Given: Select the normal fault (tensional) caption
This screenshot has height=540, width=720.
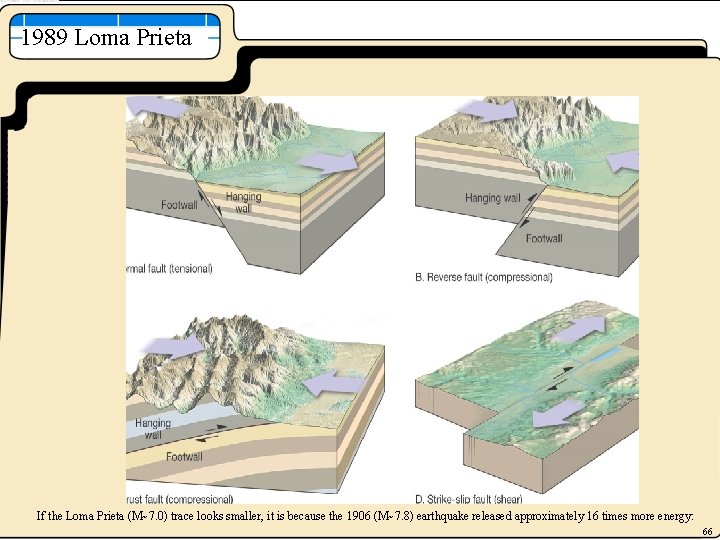Looking at the screenshot, I should pyautogui.click(x=169, y=269).
